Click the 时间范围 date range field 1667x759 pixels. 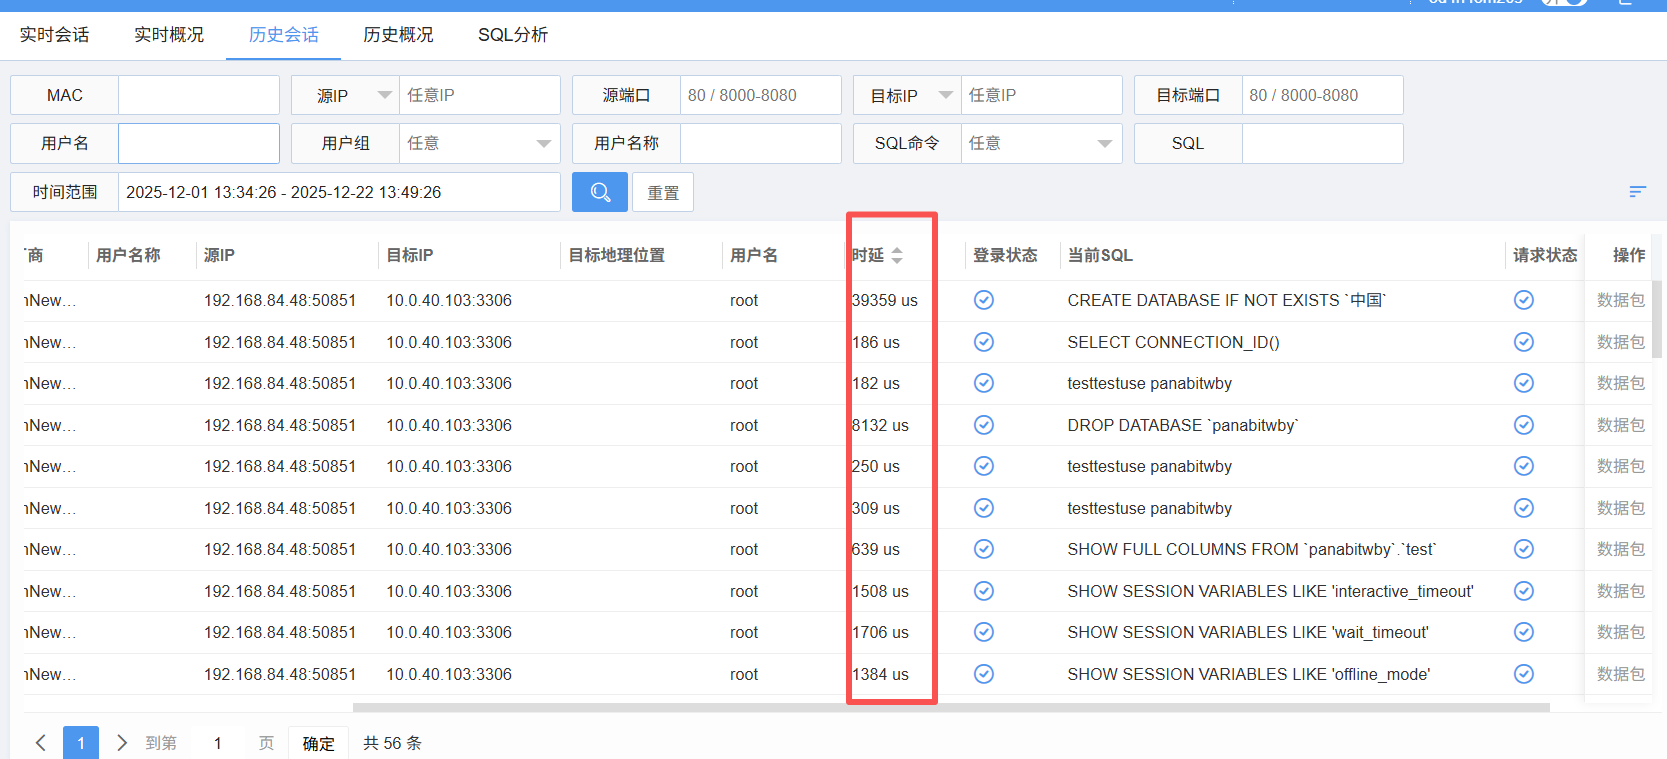click(338, 192)
